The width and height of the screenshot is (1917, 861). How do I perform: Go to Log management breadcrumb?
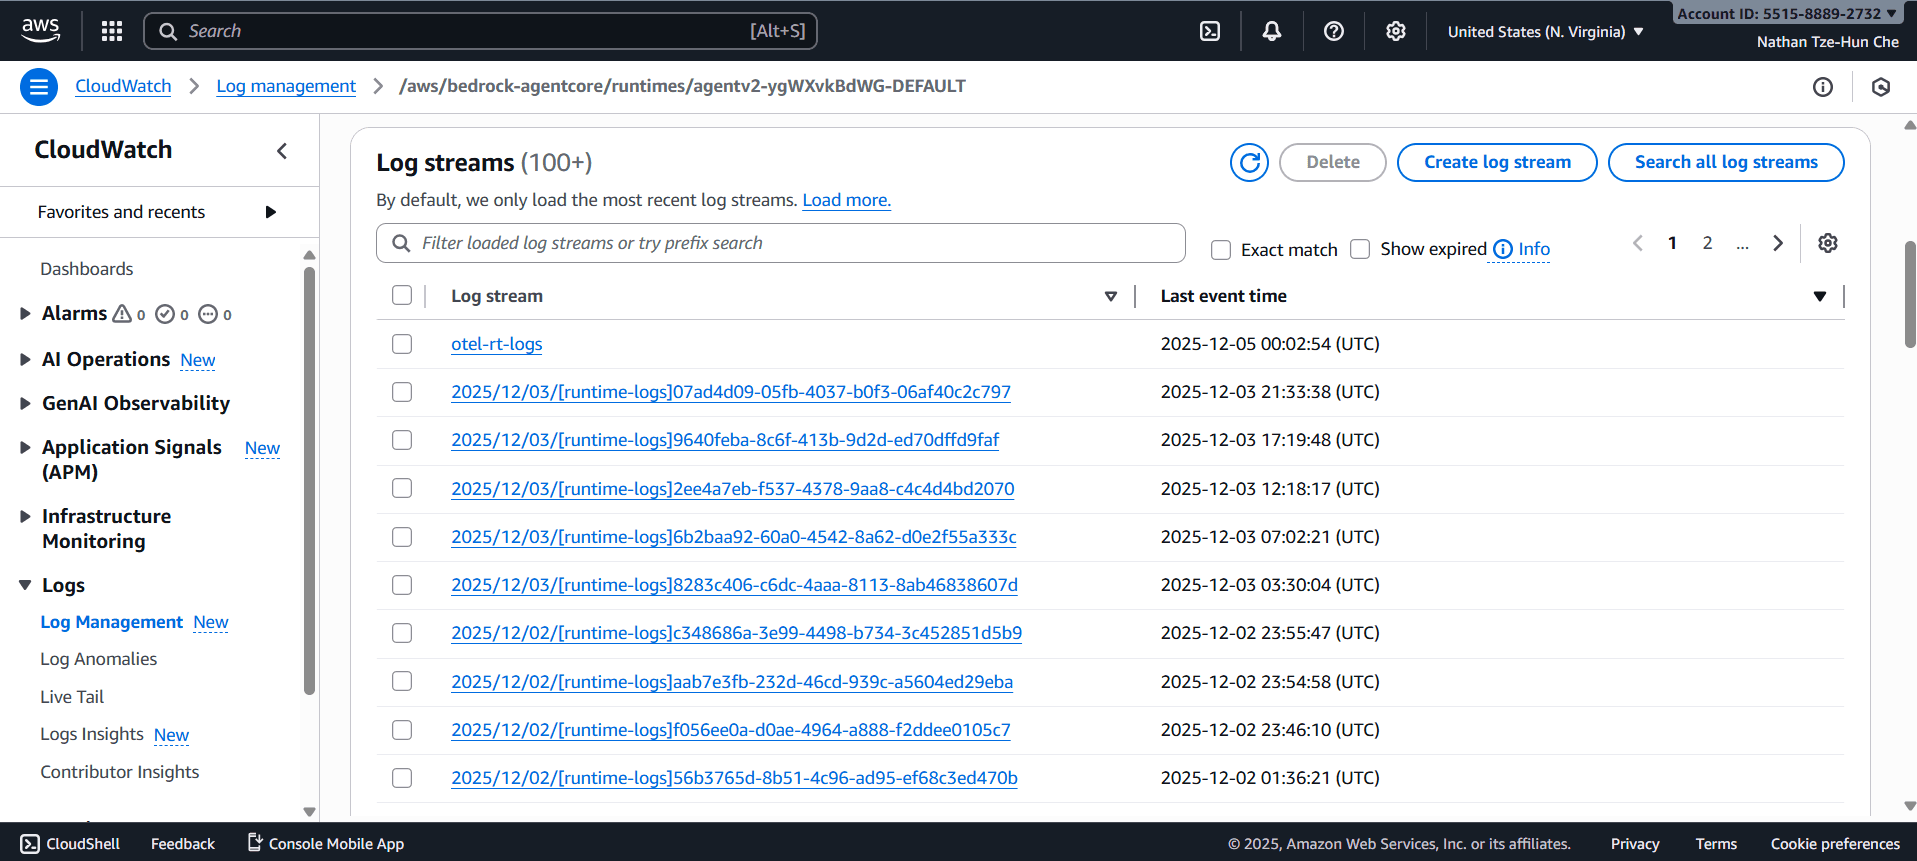[x=286, y=86]
